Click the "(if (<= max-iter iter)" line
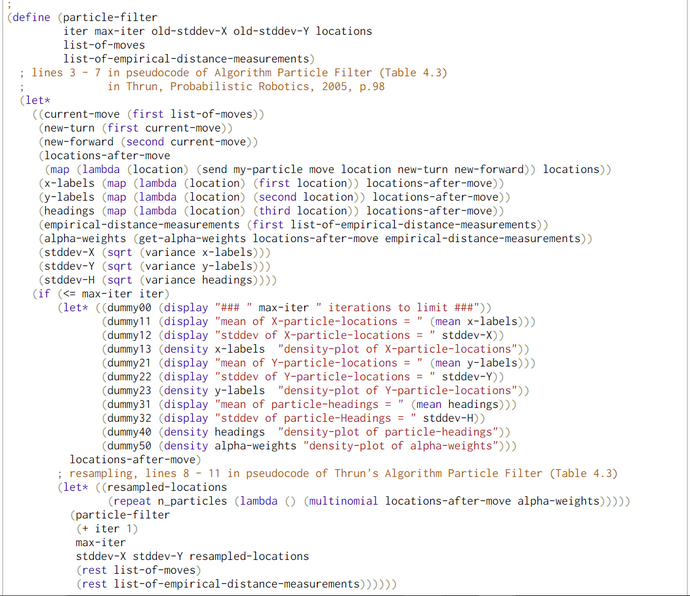The image size is (690, 596). click(x=101, y=294)
